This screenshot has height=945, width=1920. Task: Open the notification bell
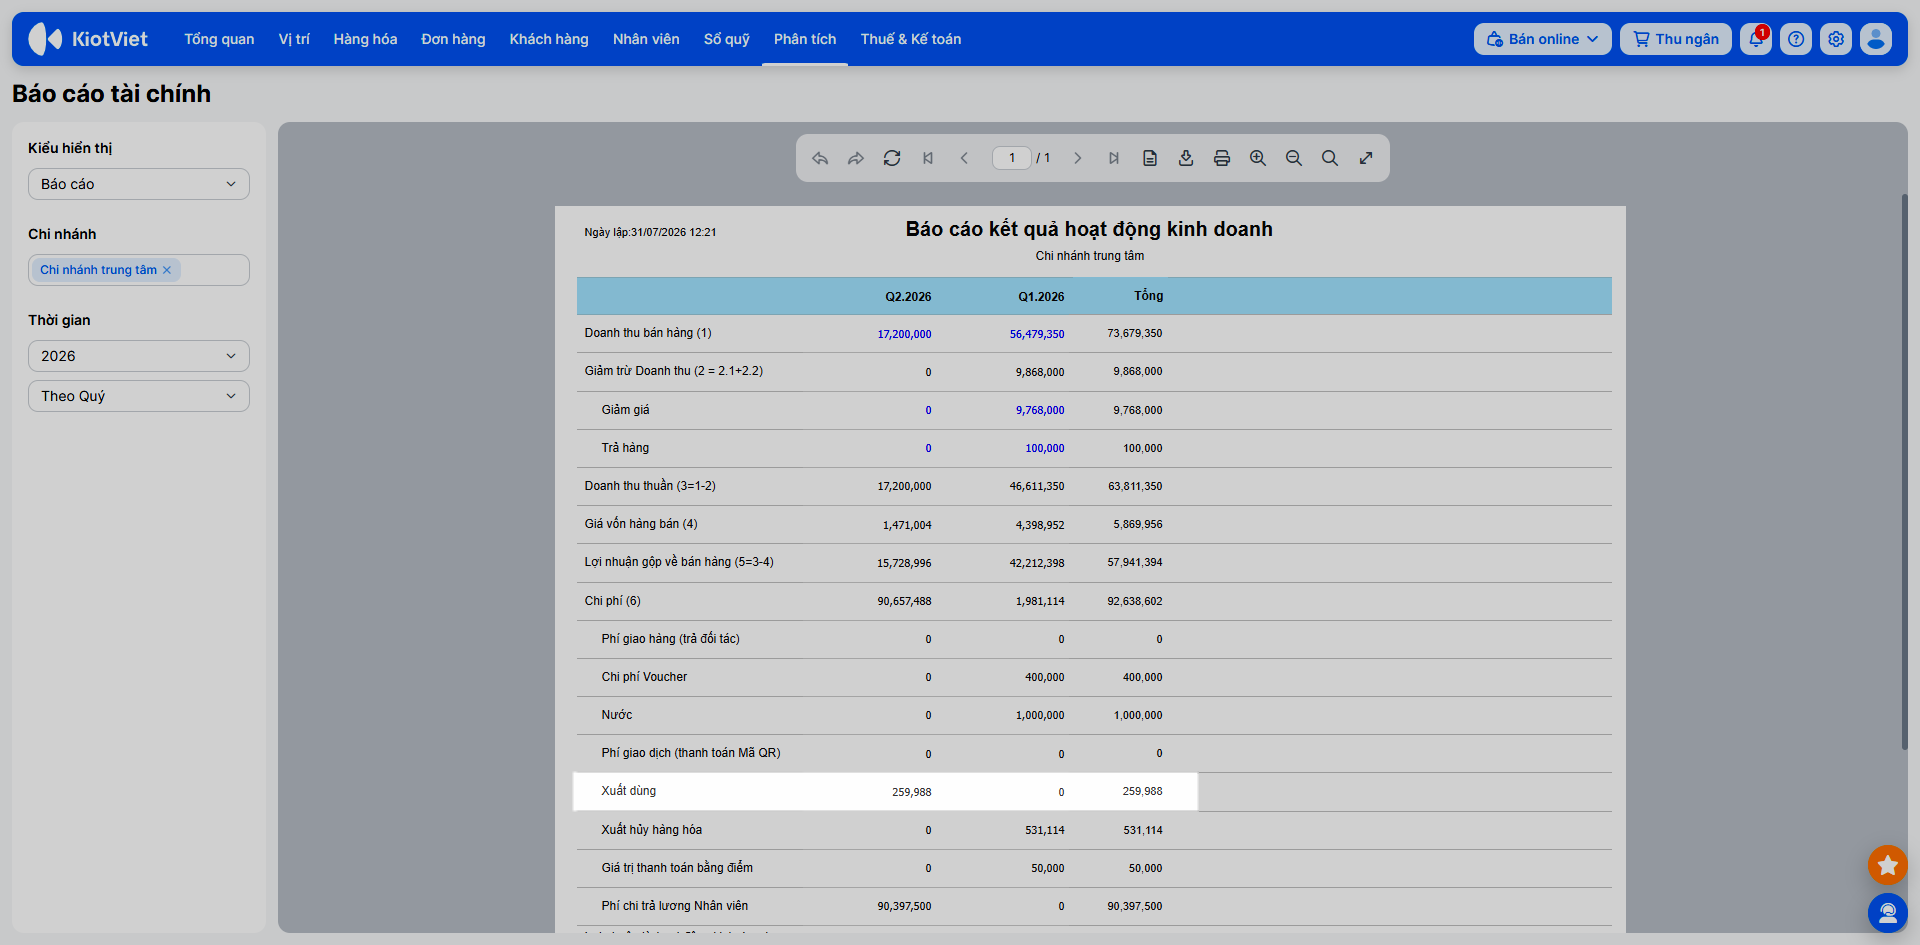click(x=1755, y=39)
